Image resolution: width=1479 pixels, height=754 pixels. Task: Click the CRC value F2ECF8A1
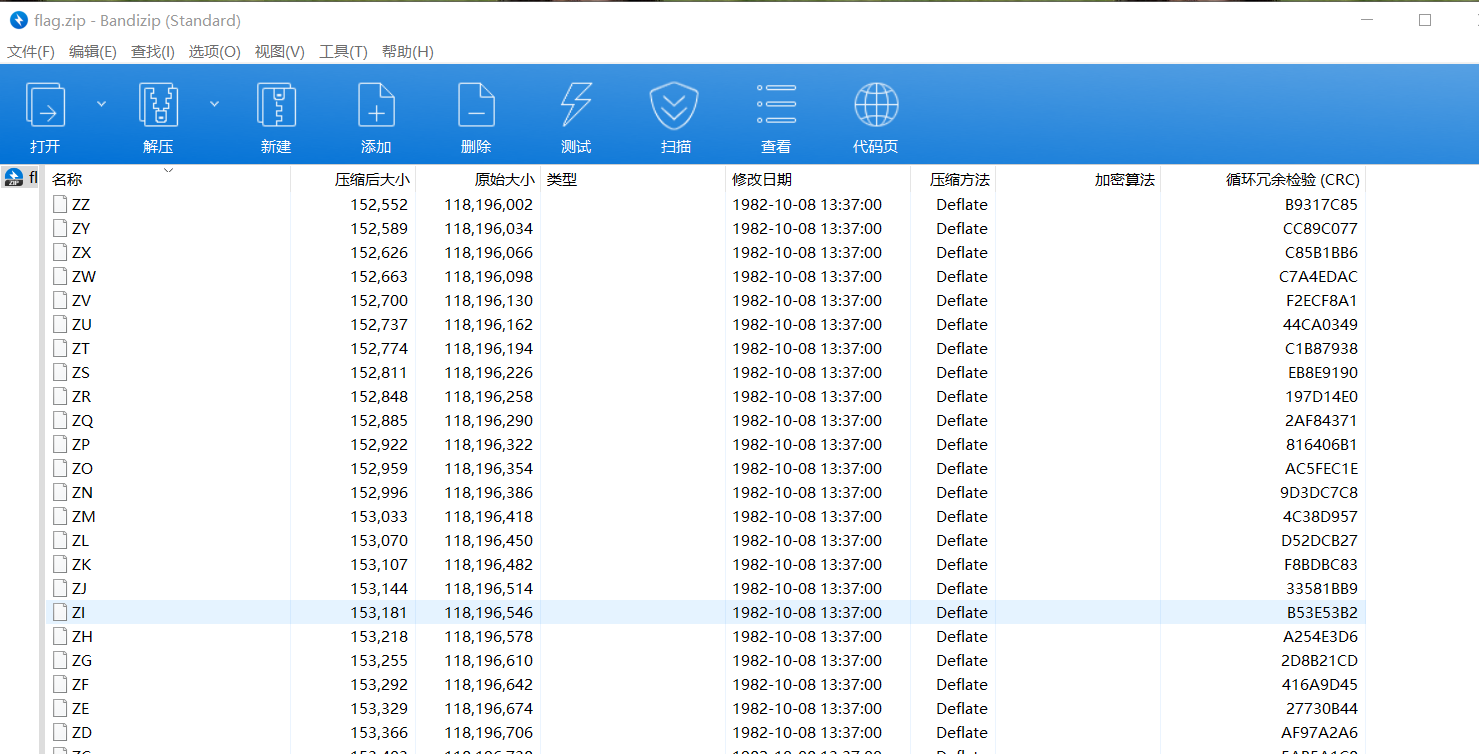1322,301
